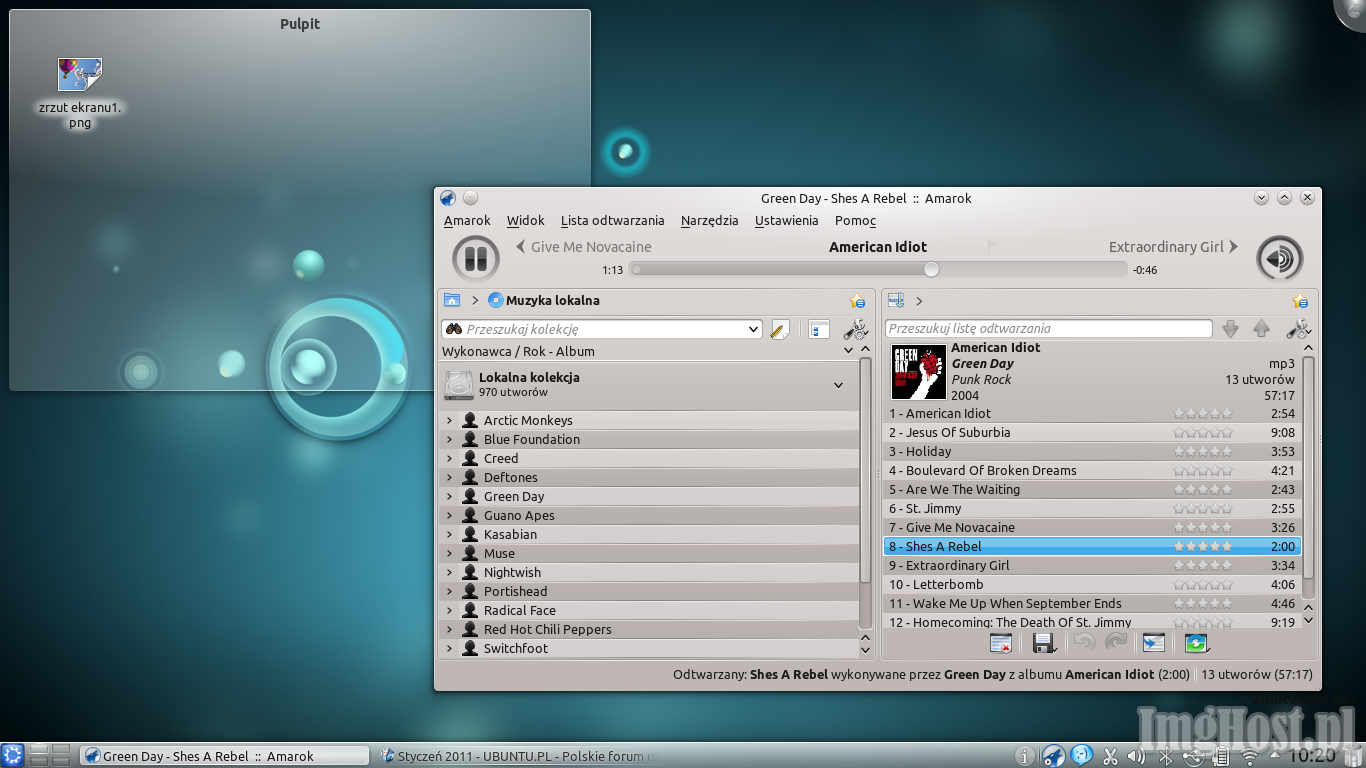Click the track progress slider handle
The image size is (1366, 768).
tap(931, 269)
